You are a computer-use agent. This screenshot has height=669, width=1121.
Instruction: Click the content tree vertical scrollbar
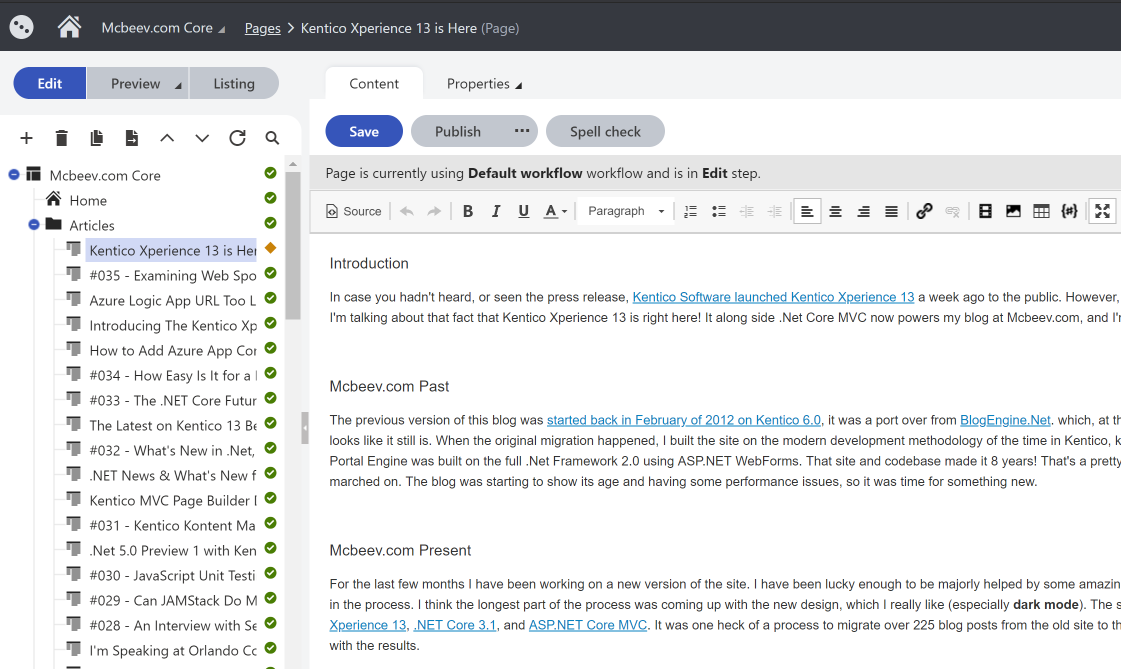click(x=292, y=244)
